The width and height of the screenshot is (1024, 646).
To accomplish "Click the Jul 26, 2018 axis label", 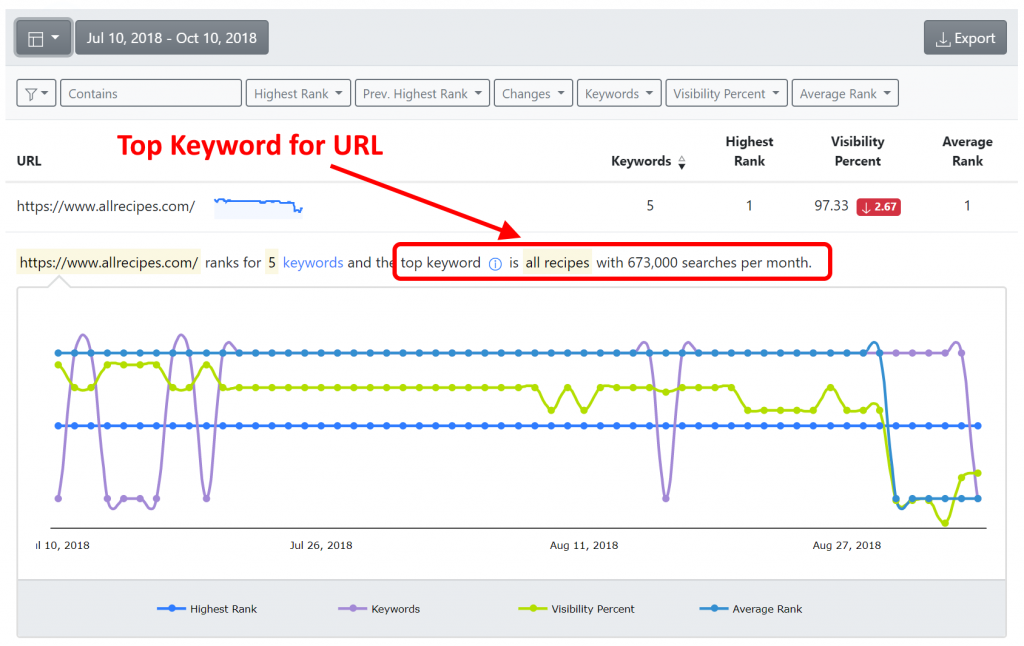I will [x=321, y=545].
